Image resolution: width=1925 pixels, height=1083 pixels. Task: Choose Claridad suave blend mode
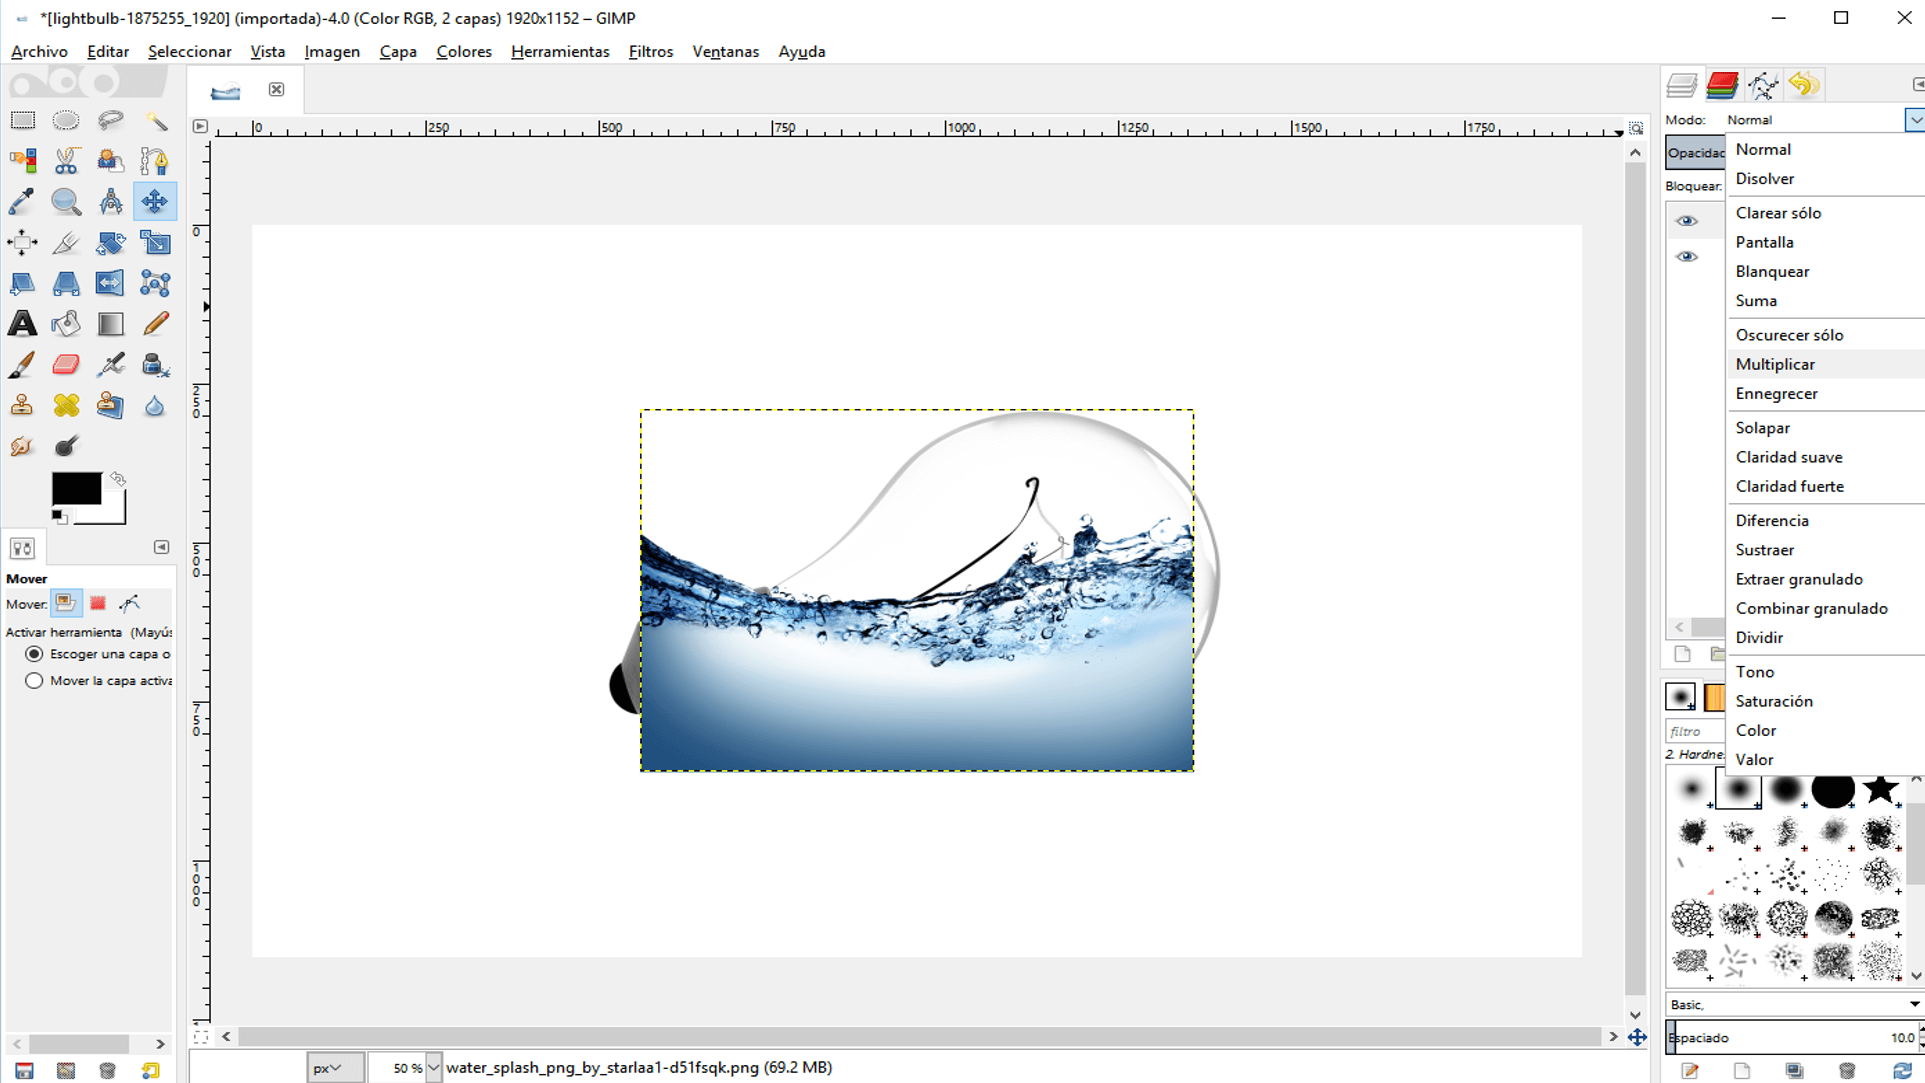click(1826, 457)
